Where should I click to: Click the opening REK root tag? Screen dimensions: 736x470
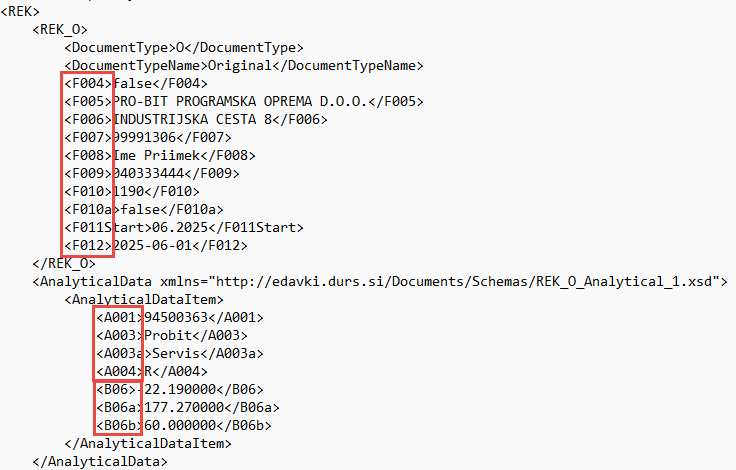[20, 11]
